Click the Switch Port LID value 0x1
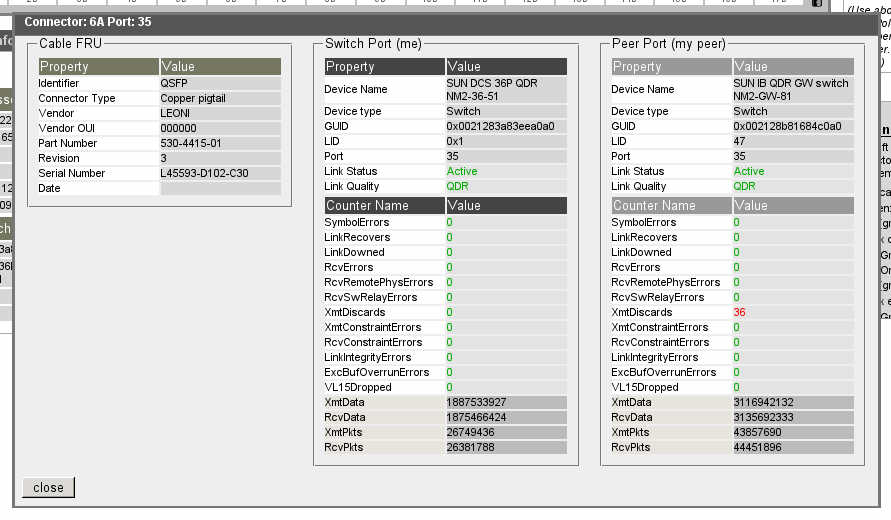 (x=455, y=141)
